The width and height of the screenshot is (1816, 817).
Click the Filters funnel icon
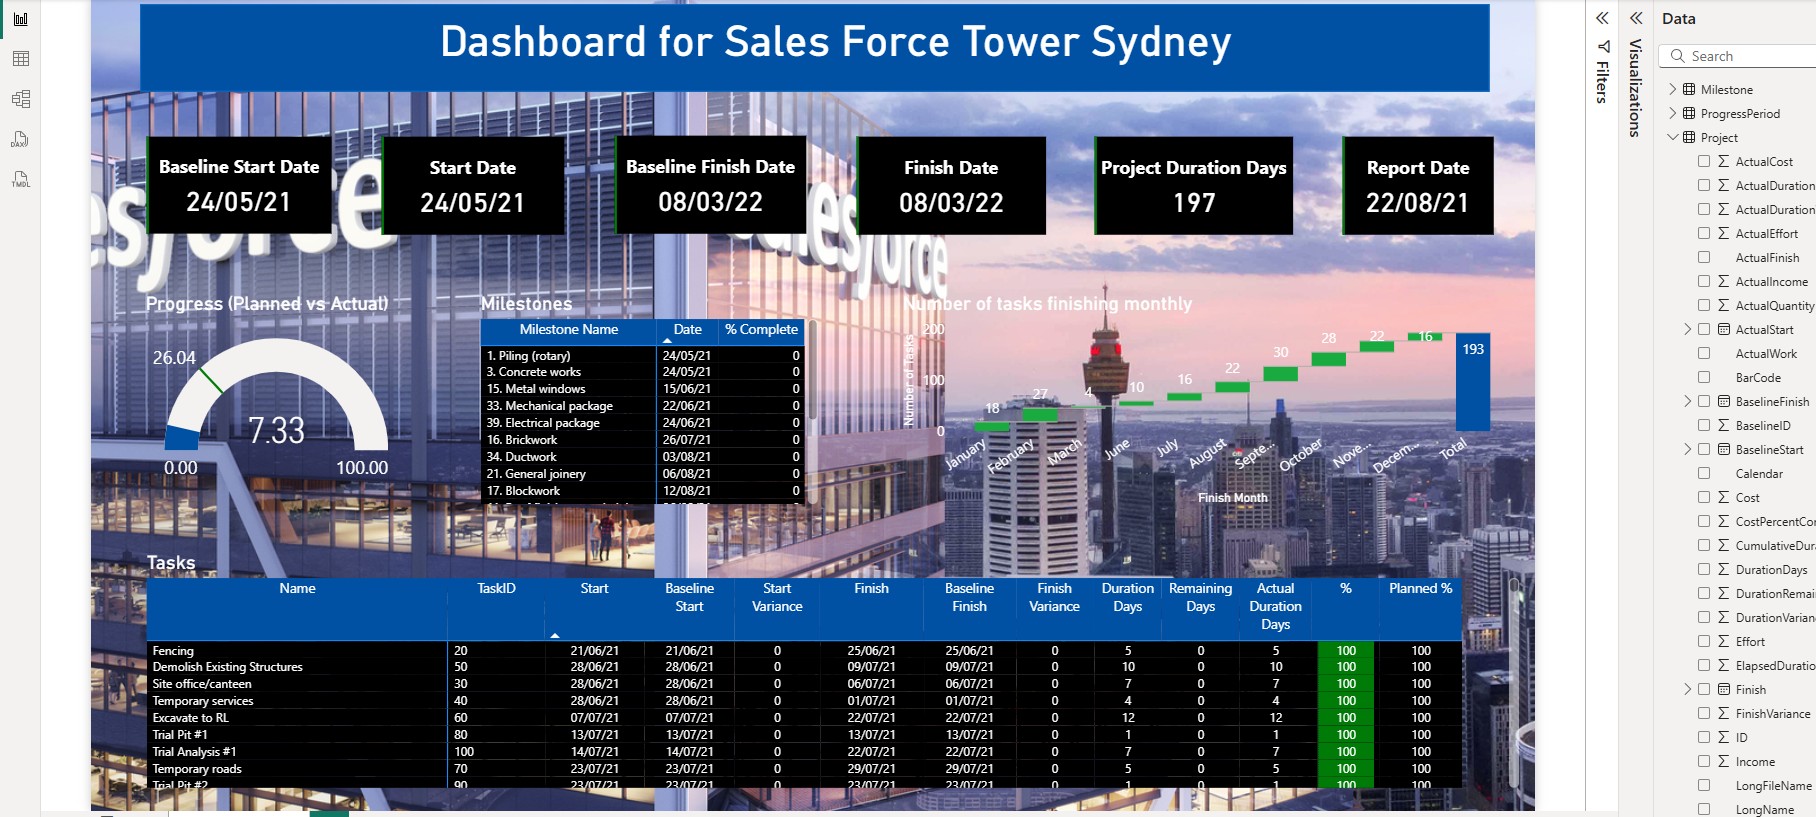tap(1603, 47)
